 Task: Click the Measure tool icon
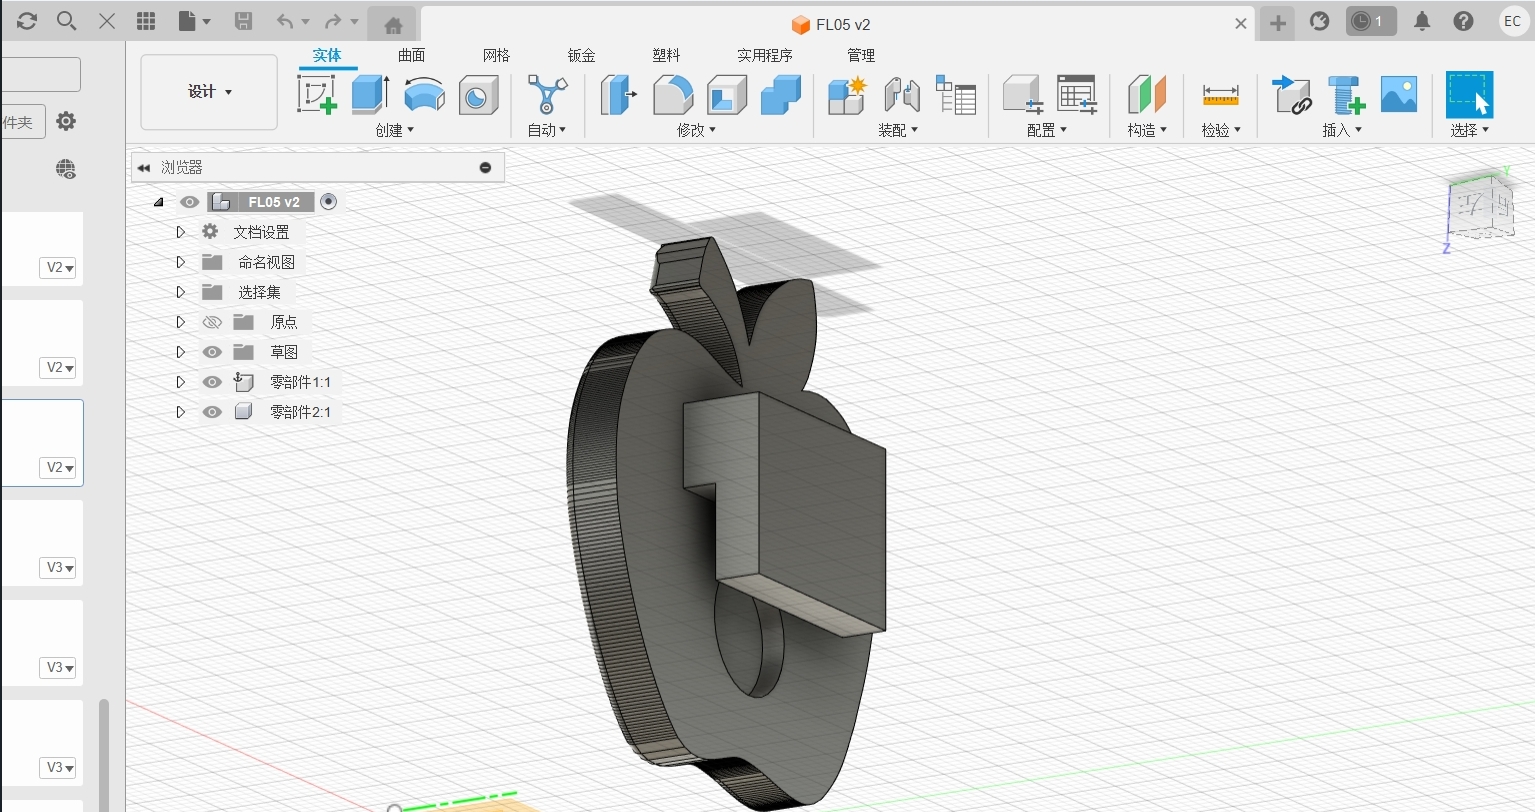click(1221, 96)
